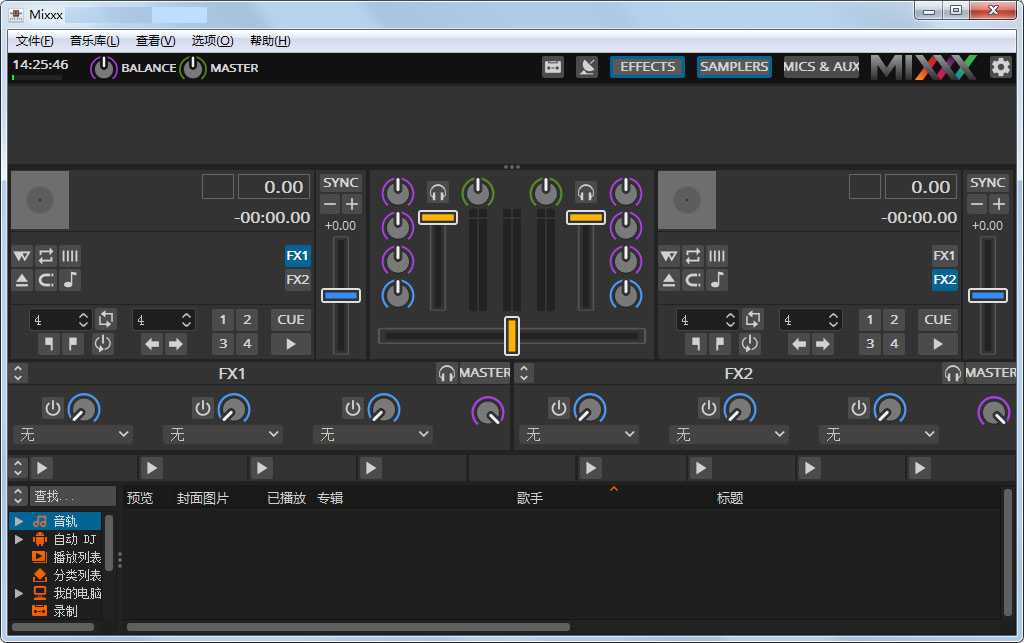Toggle the EFFECTS section button

pos(647,67)
